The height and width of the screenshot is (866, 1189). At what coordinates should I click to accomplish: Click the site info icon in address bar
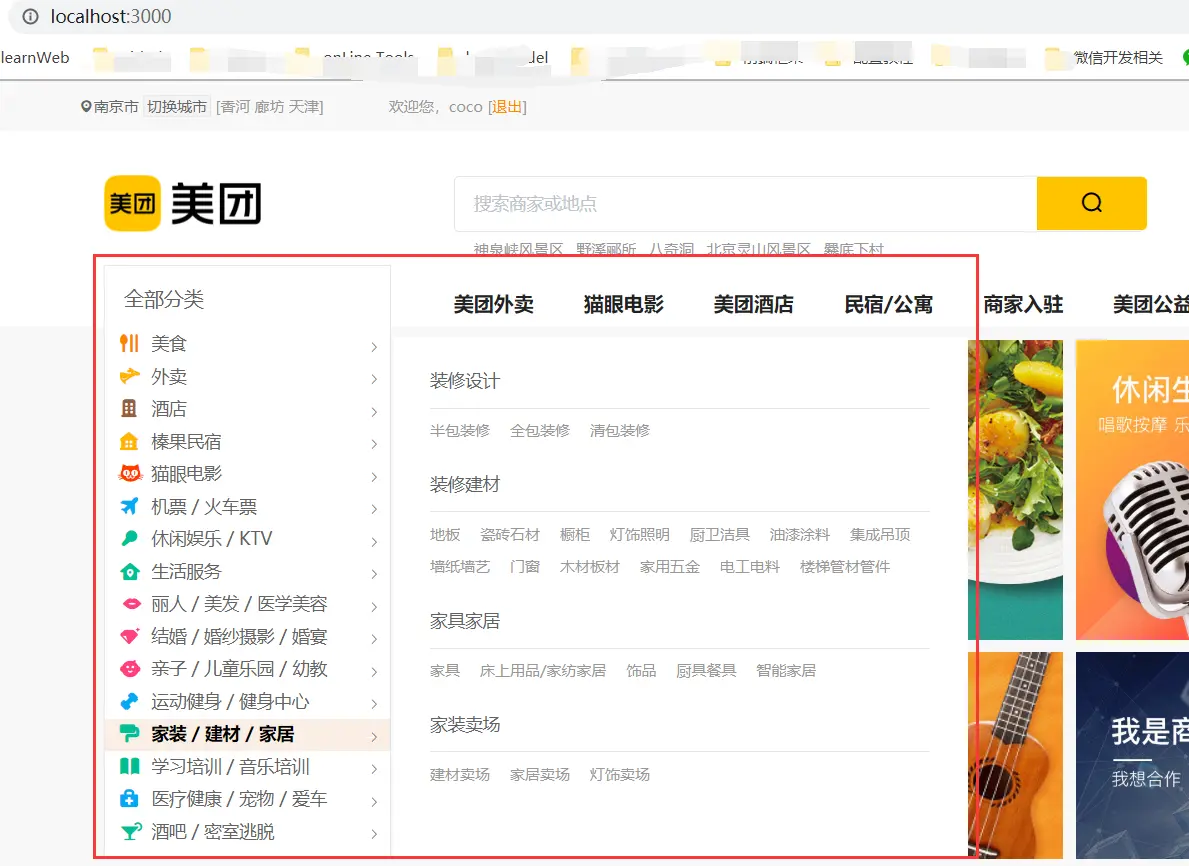click(30, 17)
